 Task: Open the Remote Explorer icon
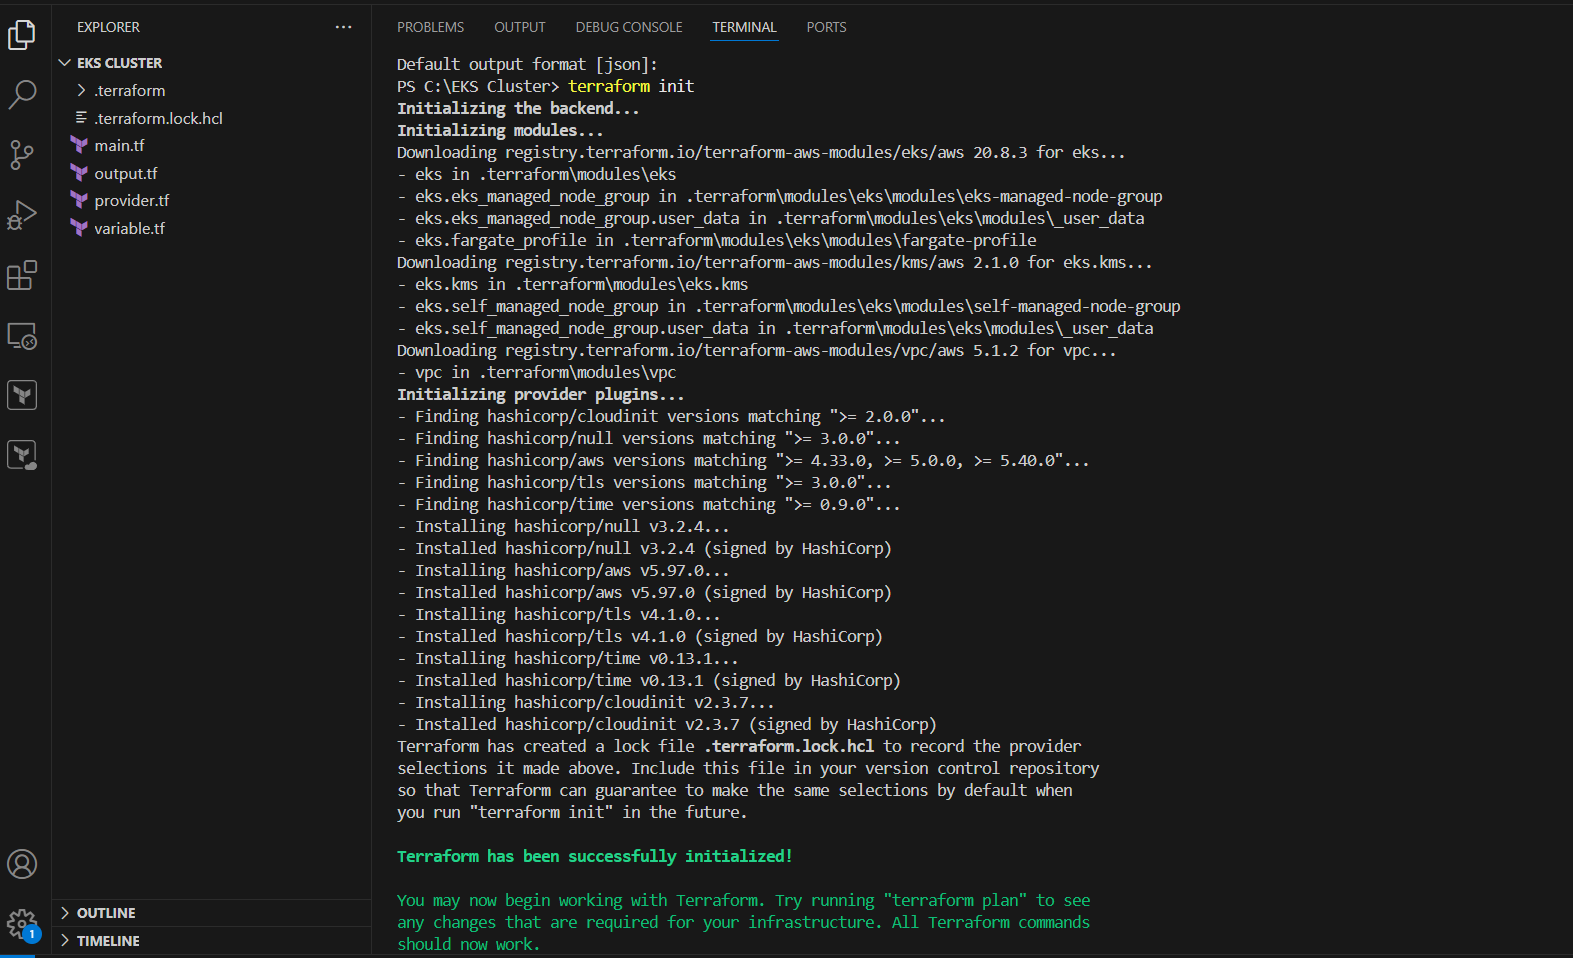22,336
